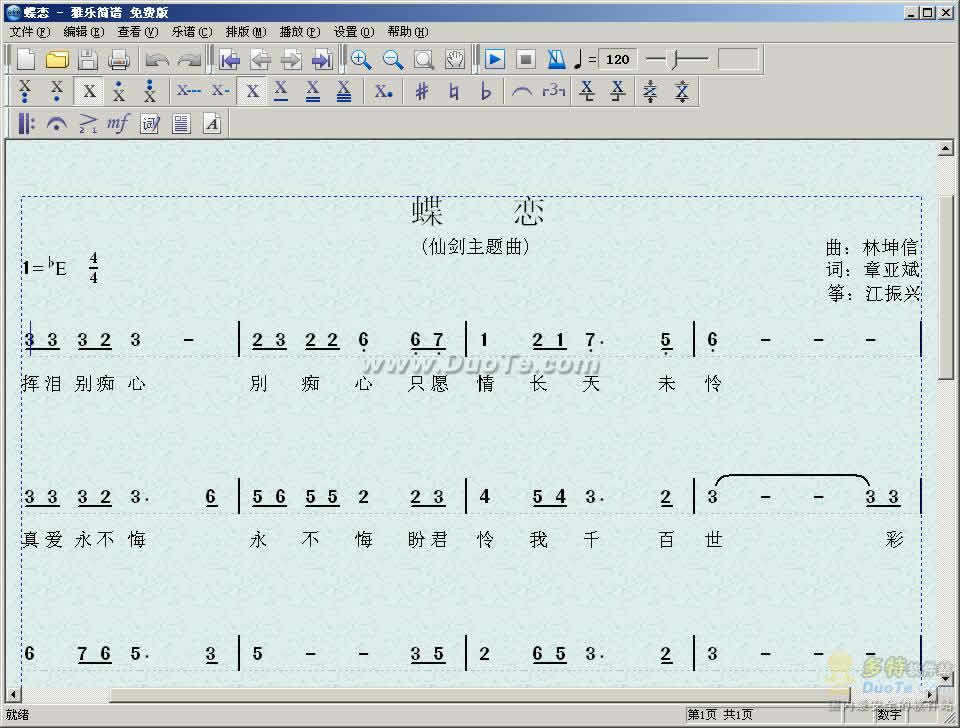The image size is (960, 728).
Task: Fit score to window zoom
Action: click(424, 59)
